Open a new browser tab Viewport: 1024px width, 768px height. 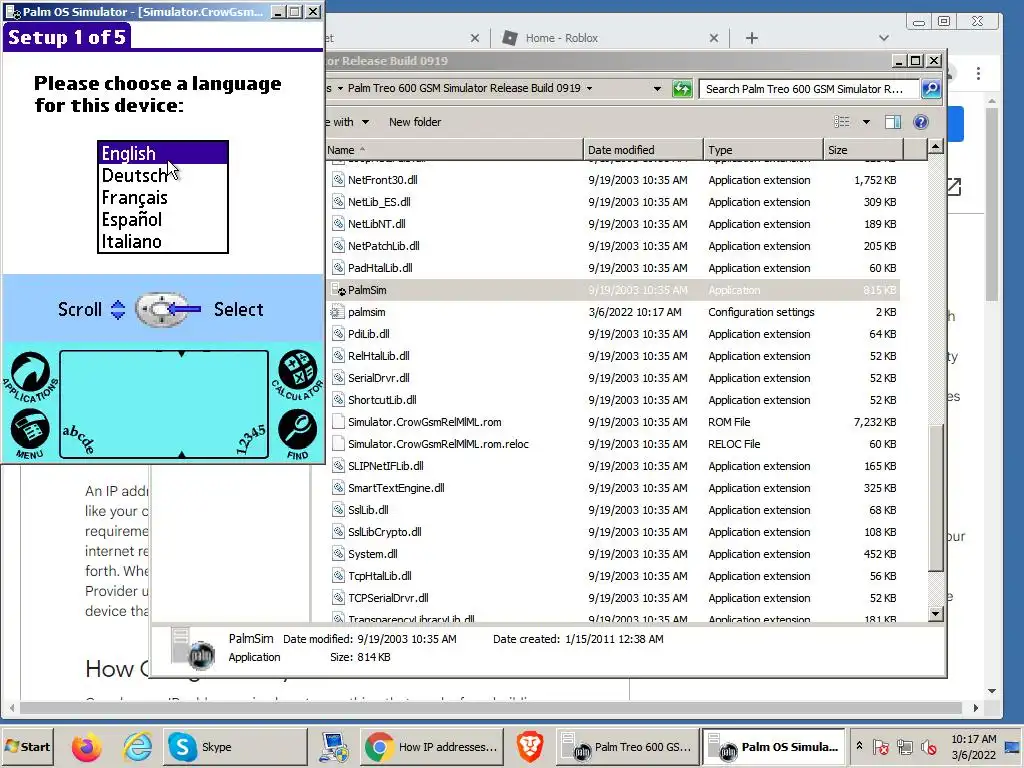click(752, 38)
